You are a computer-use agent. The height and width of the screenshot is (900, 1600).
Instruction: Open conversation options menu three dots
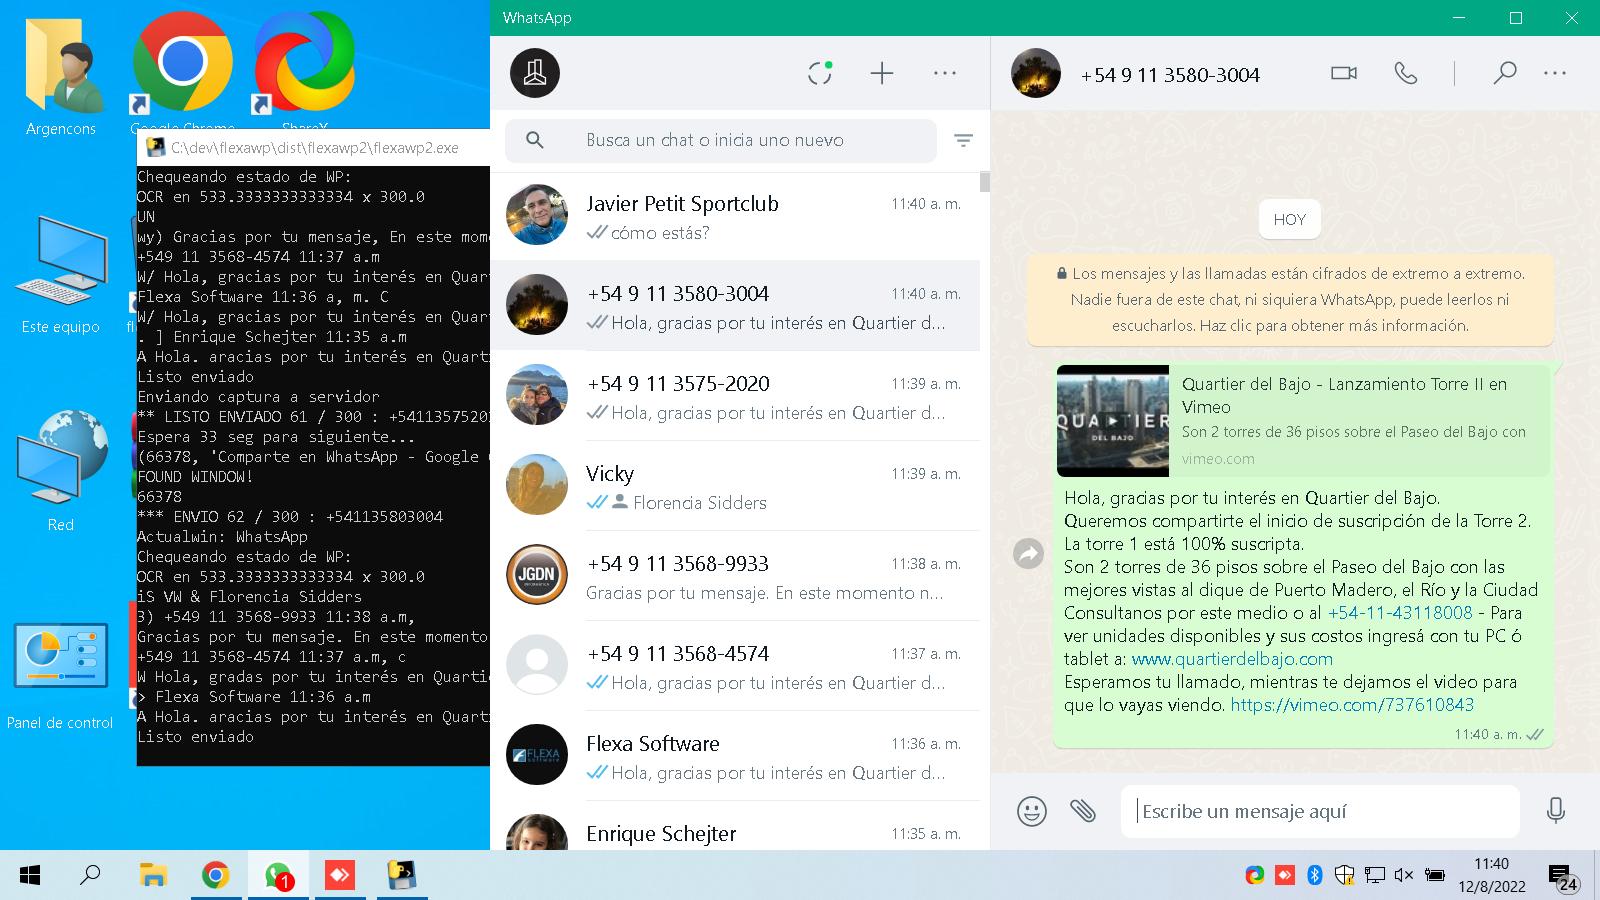pyautogui.click(x=1555, y=73)
